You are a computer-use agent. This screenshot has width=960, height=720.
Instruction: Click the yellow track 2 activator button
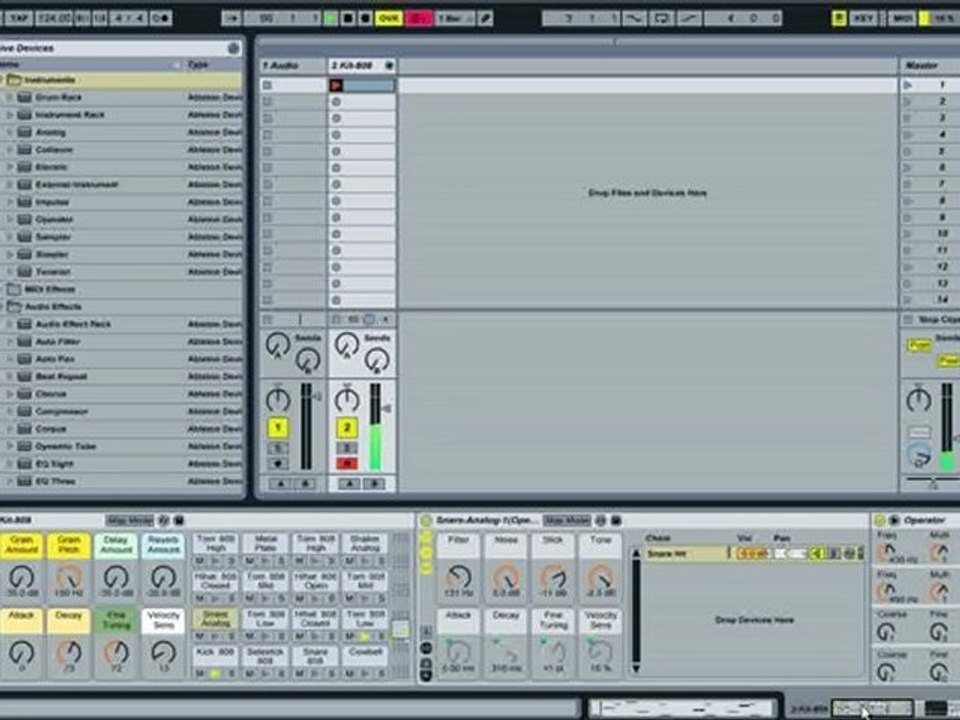(x=347, y=427)
